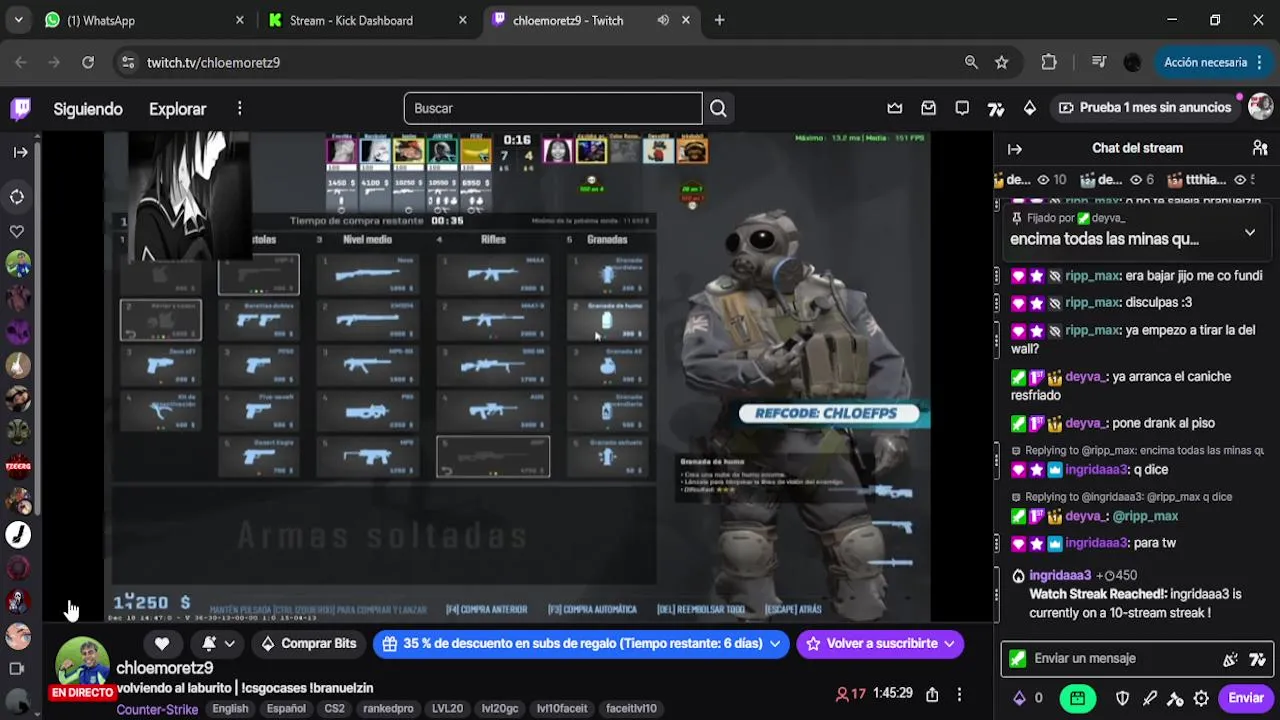Open media control icon in browser toolbar
Screen dimensions: 1280x720
tap(1099, 62)
